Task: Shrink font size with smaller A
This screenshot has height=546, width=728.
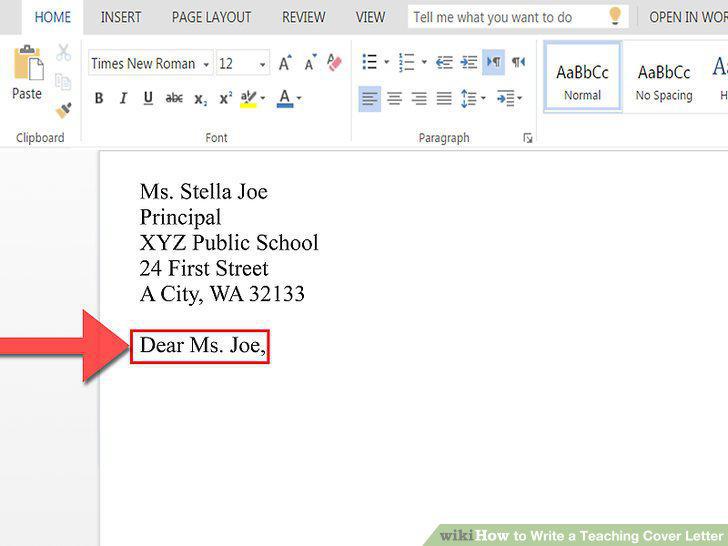Action: 310,63
